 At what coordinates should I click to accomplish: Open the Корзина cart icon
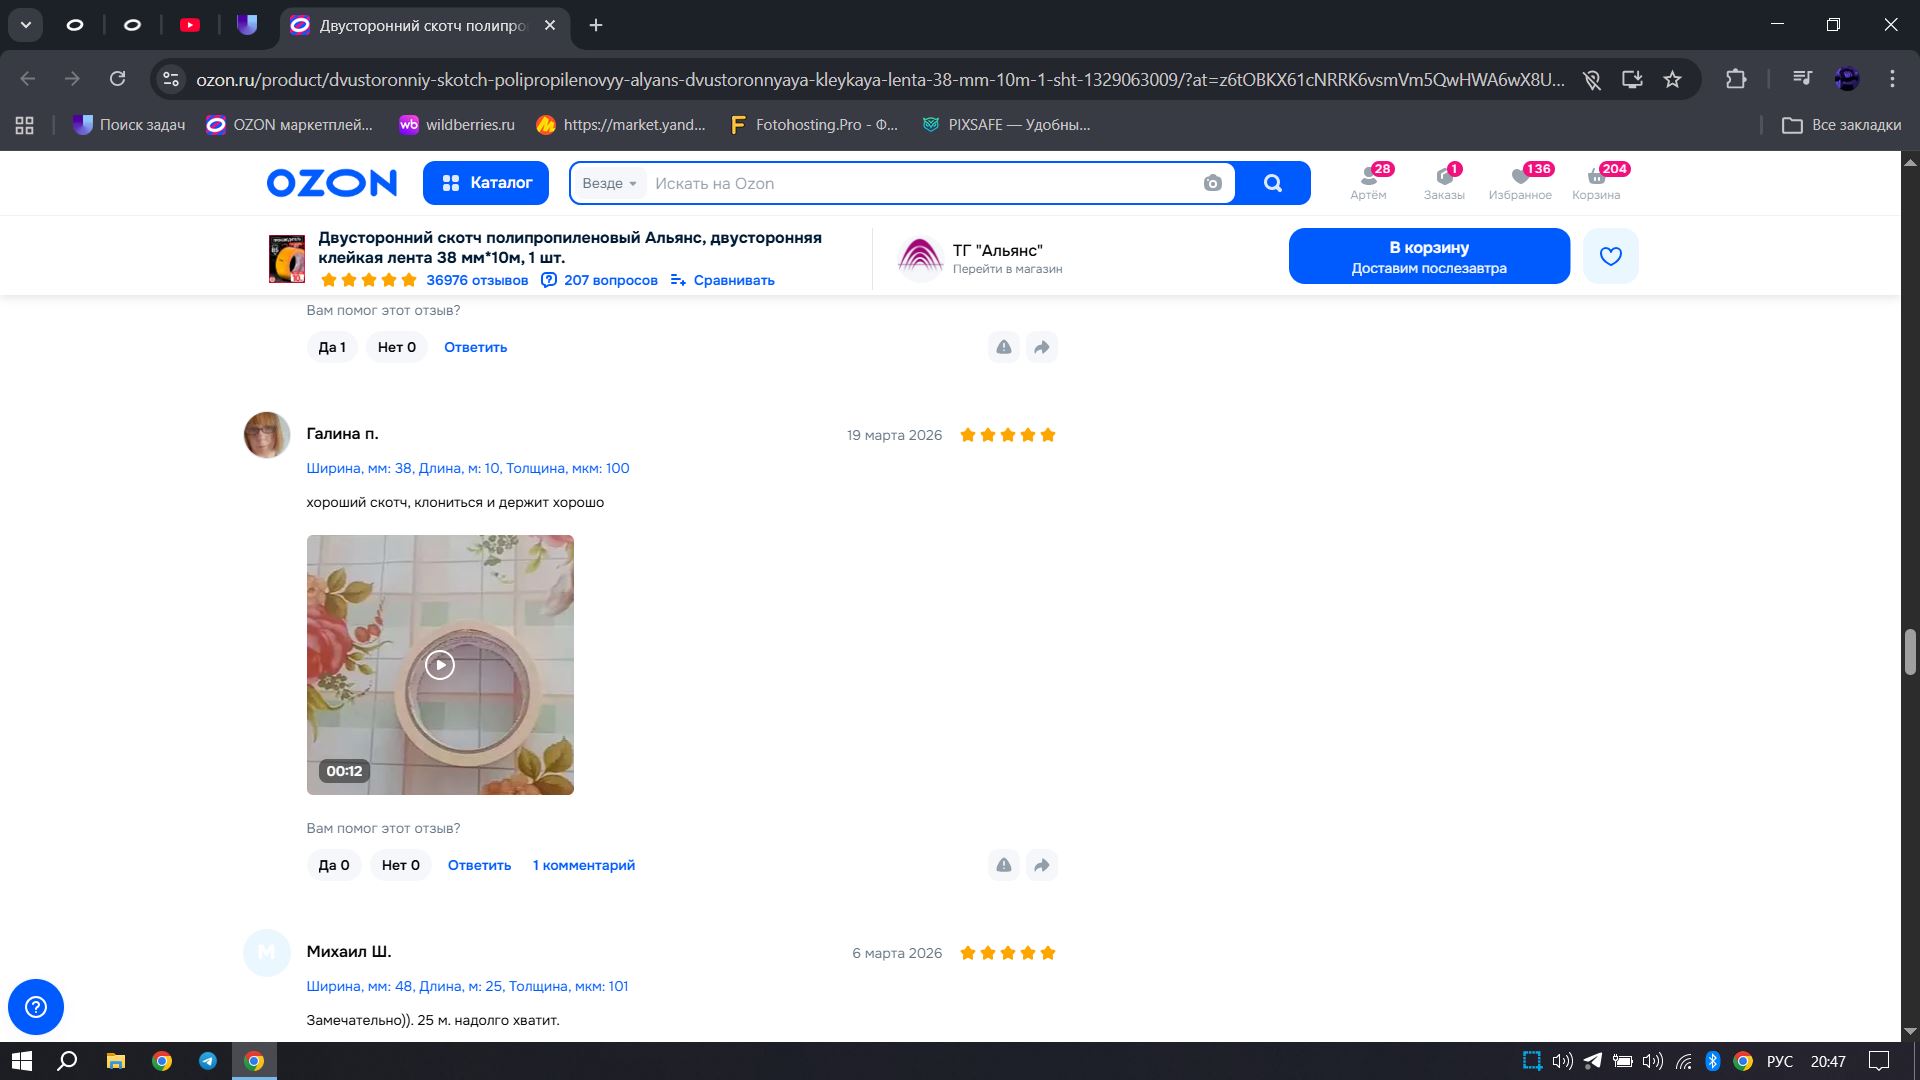1596,182
